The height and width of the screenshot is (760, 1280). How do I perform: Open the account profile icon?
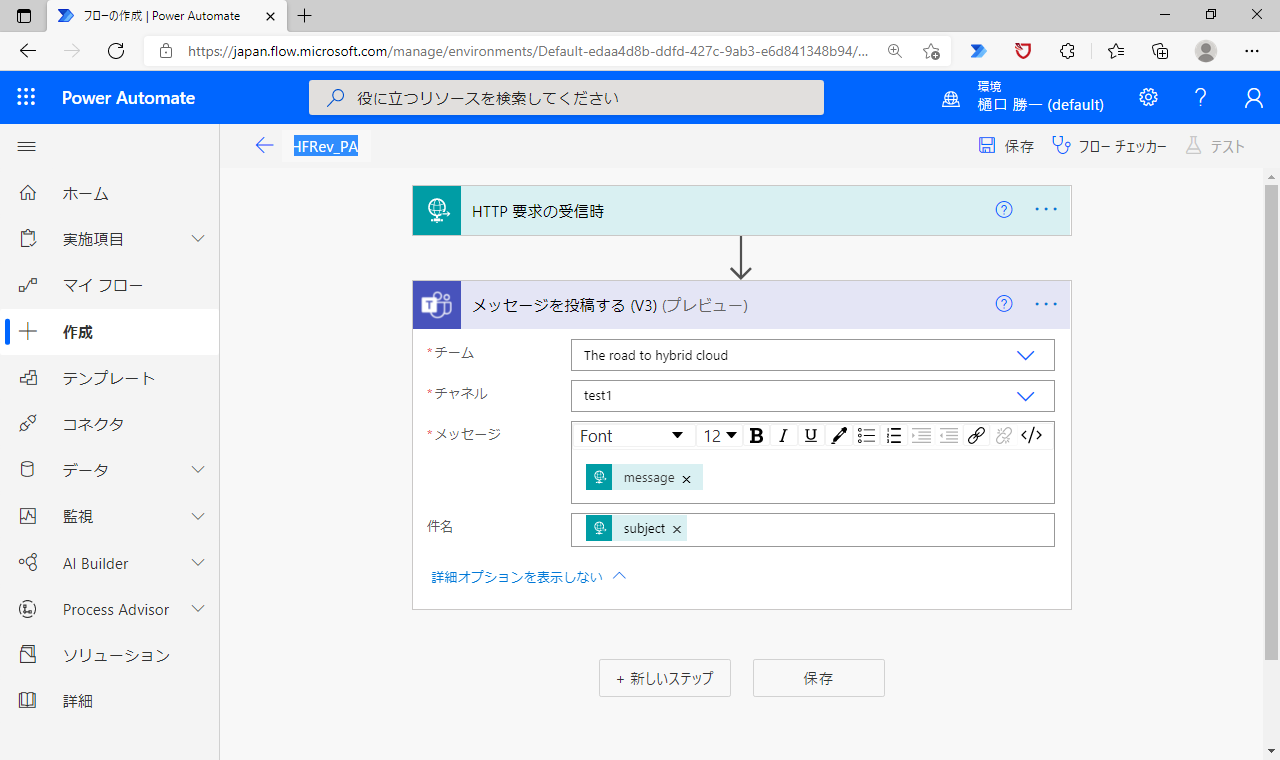(1253, 97)
